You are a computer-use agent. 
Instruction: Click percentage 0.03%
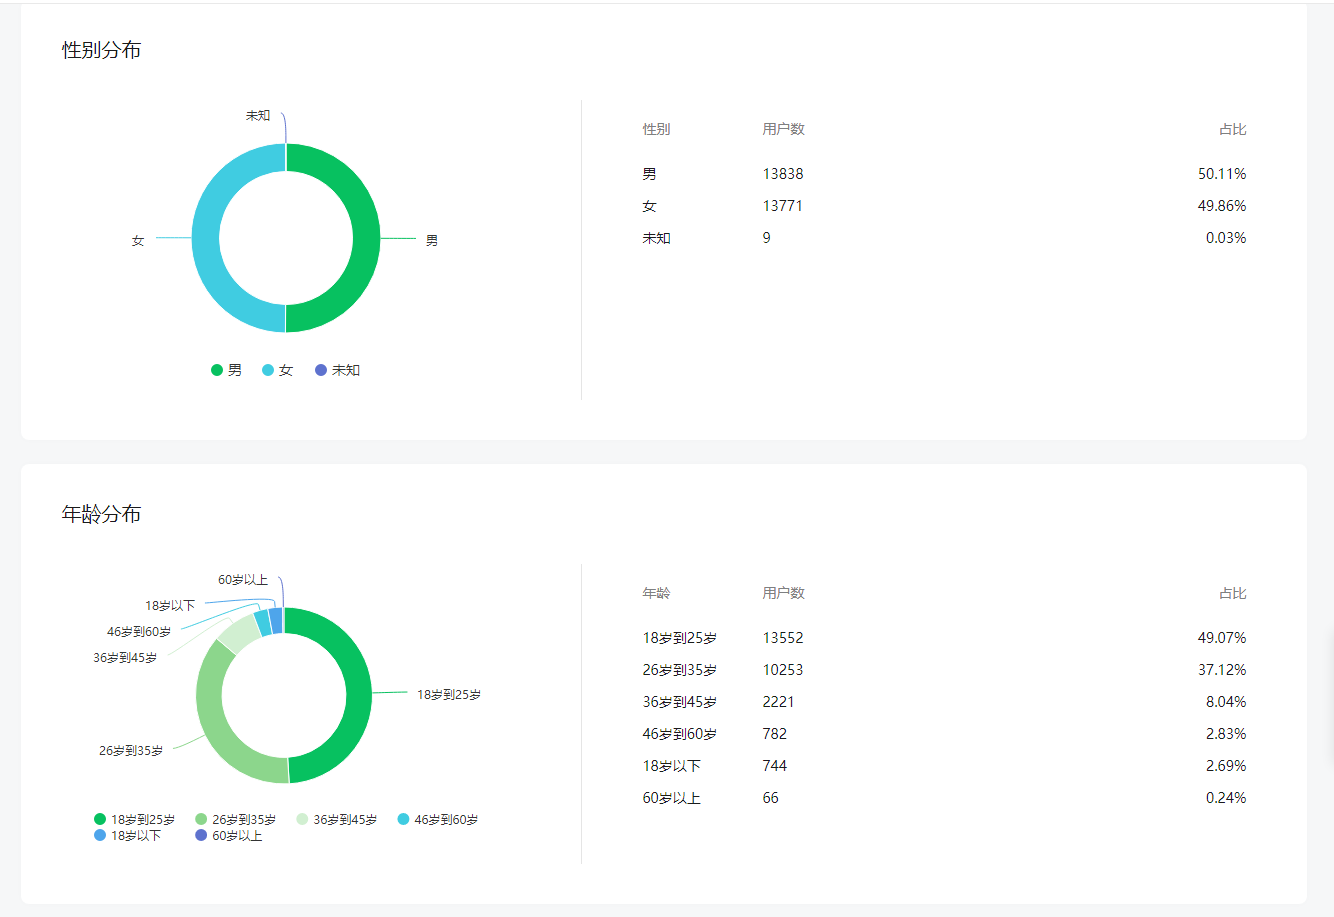click(x=1226, y=238)
